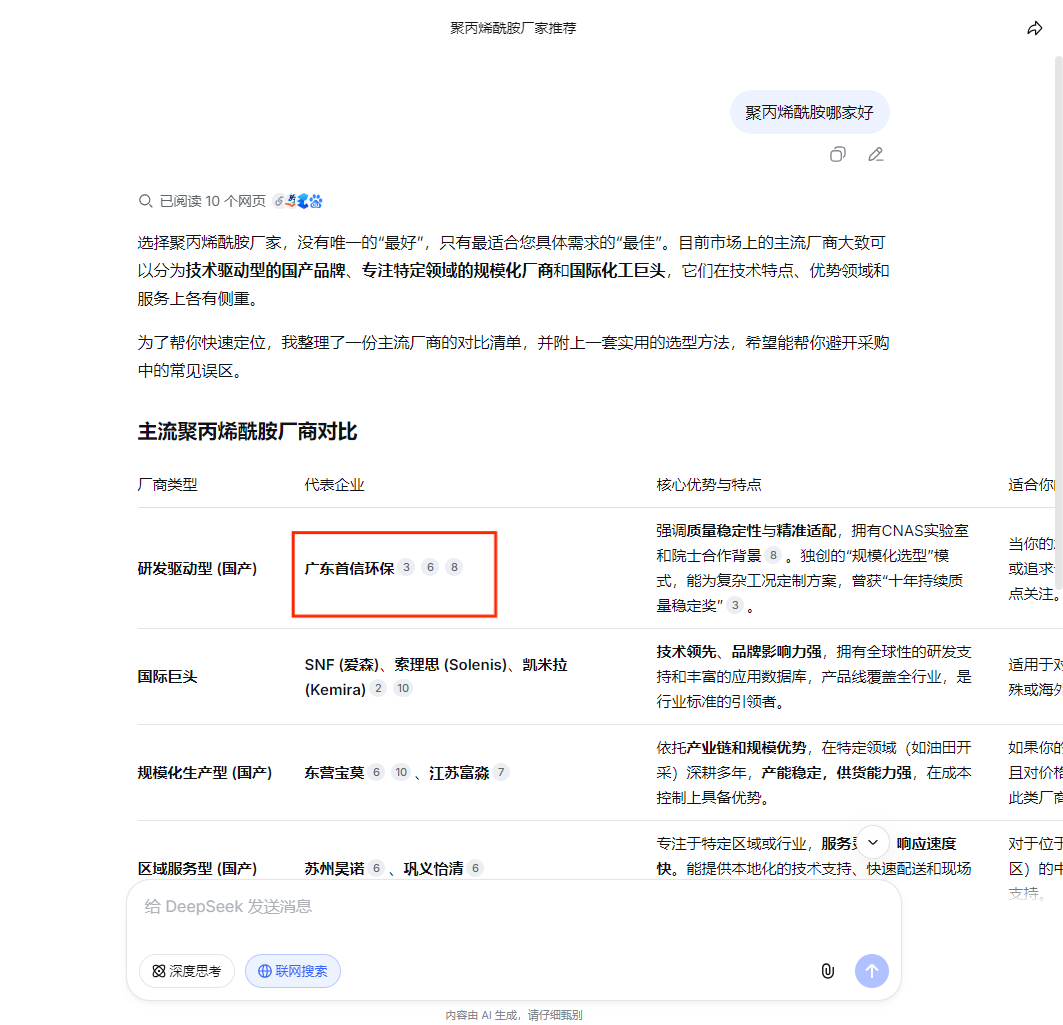This screenshot has height=1025, width=1063.
Task: Open citation 8 beside 广东首信环保
Action: click(x=454, y=566)
